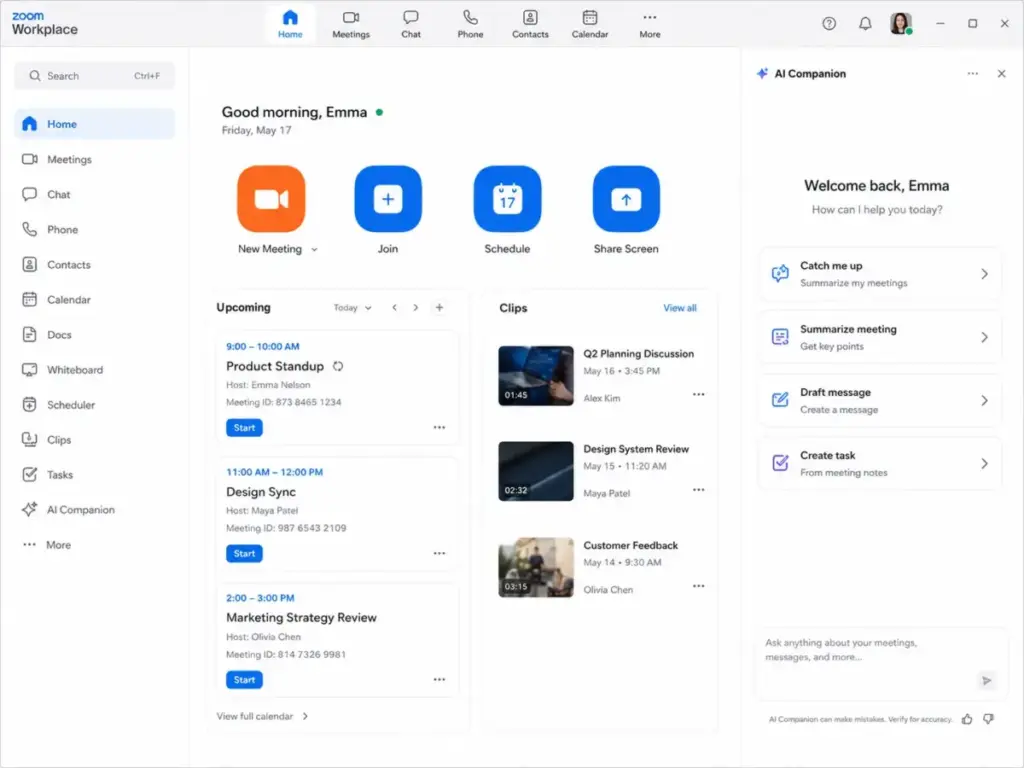1024x768 pixels.
Task: Open the Design System Review clip thumbnail
Action: tap(536, 472)
